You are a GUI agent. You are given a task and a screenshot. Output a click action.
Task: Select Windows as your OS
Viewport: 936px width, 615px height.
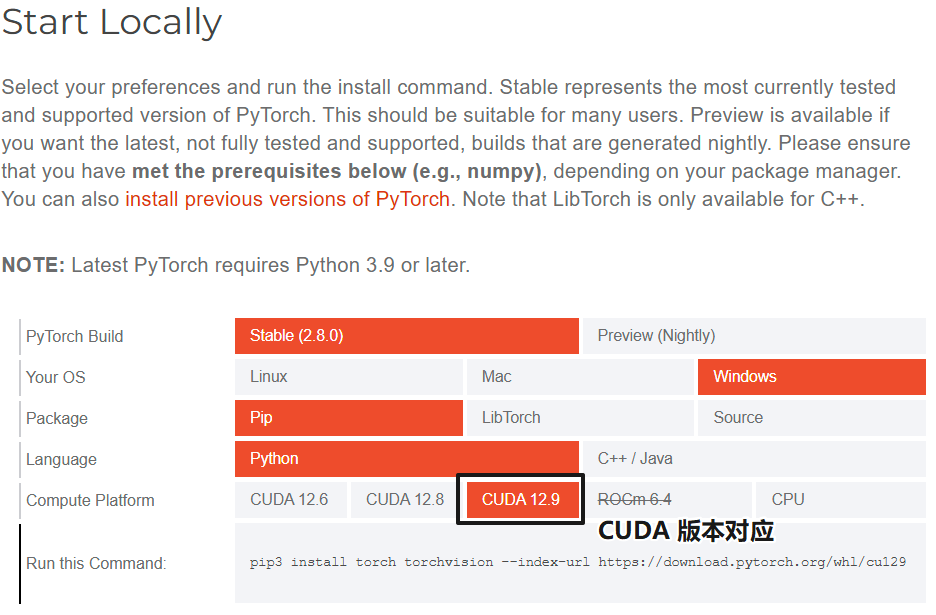tap(812, 377)
